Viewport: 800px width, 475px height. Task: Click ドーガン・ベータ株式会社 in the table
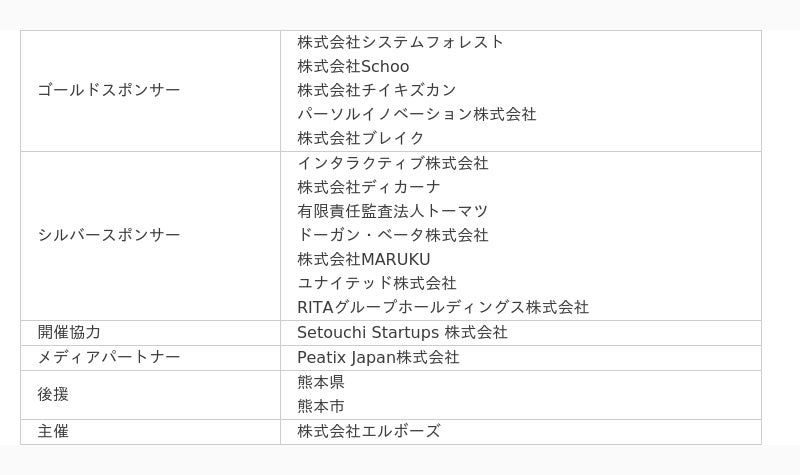click(x=392, y=235)
